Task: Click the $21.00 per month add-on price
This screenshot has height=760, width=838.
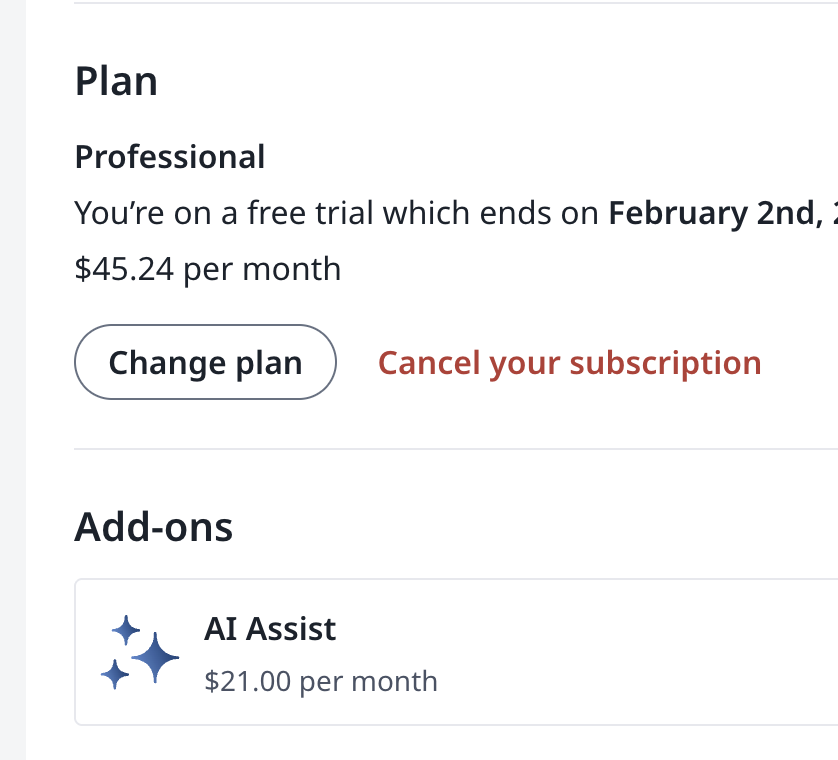Action: [320, 681]
